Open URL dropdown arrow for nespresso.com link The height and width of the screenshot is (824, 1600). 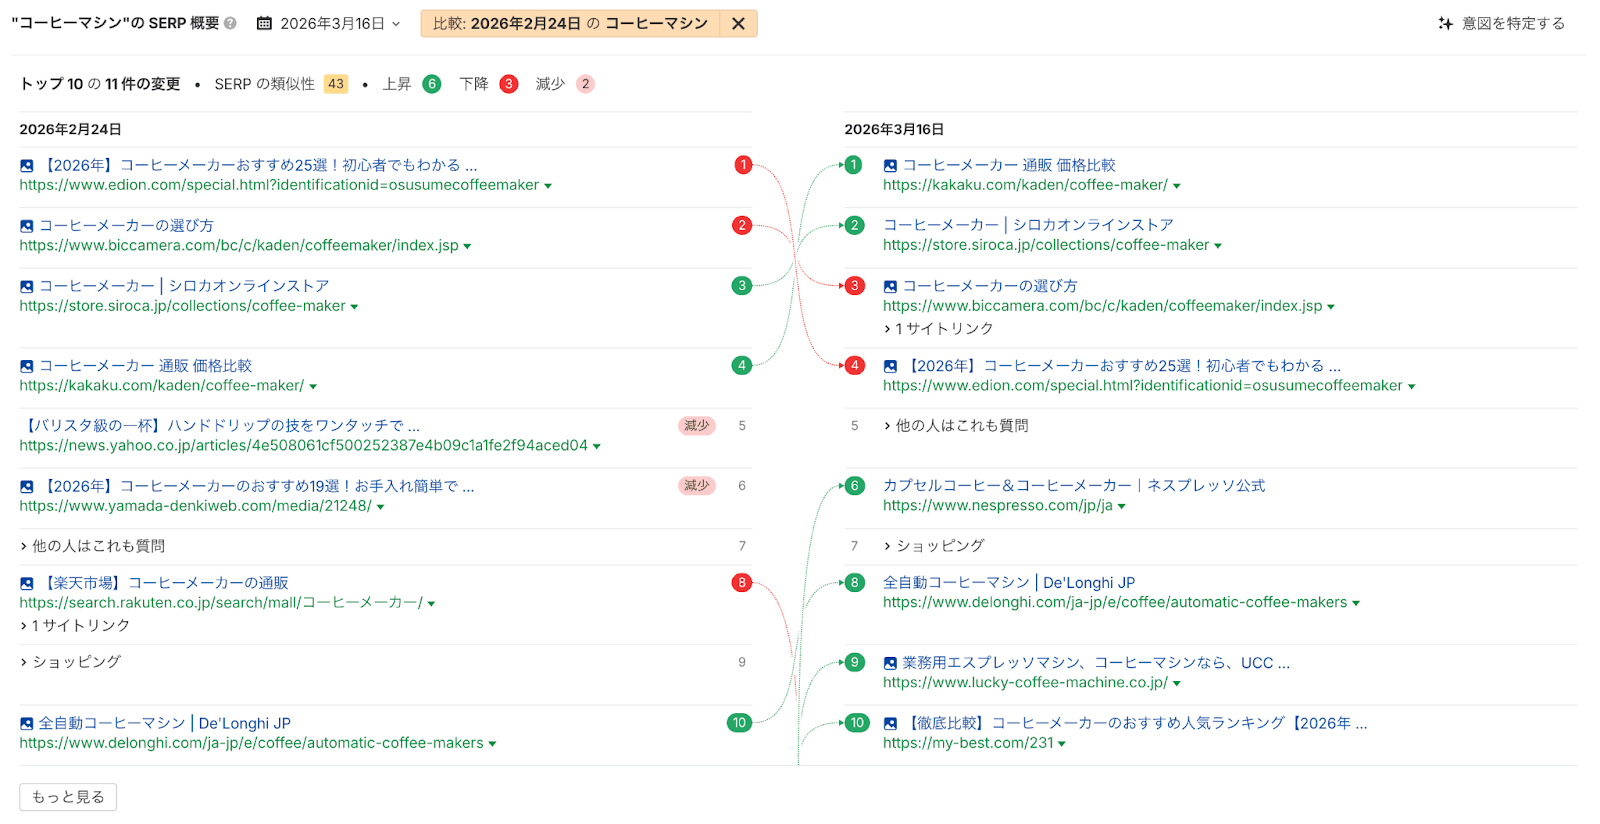tap(1122, 507)
